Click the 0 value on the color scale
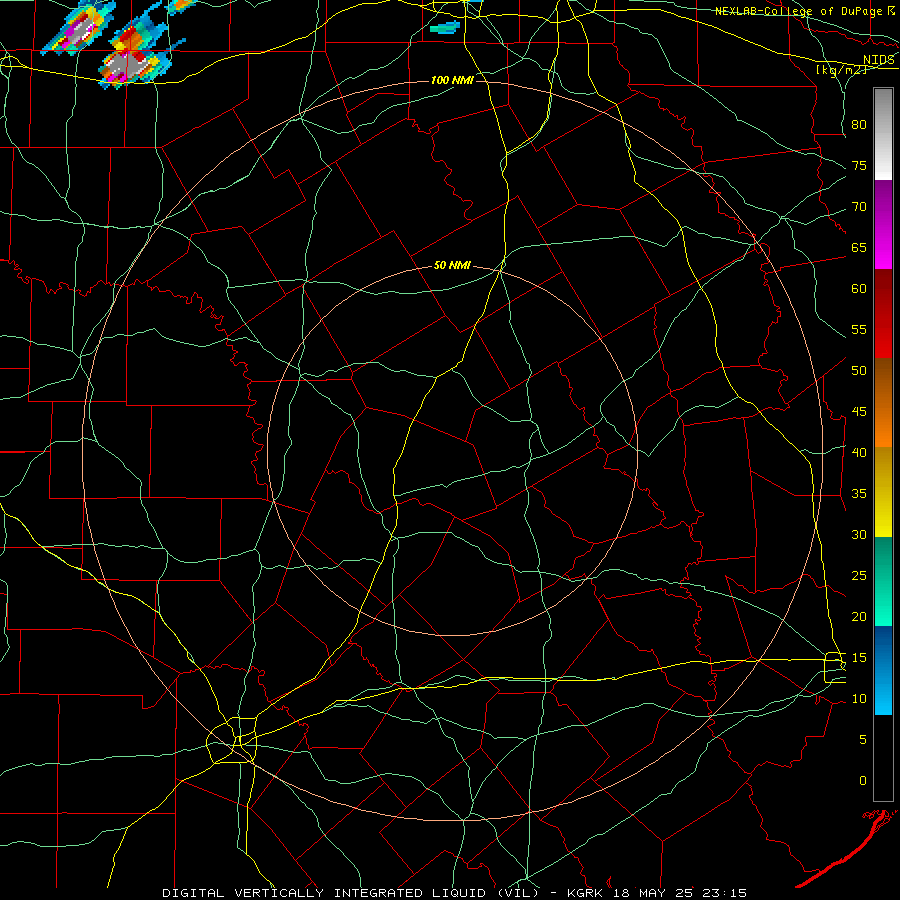The height and width of the screenshot is (900, 900). click(863, 781)
